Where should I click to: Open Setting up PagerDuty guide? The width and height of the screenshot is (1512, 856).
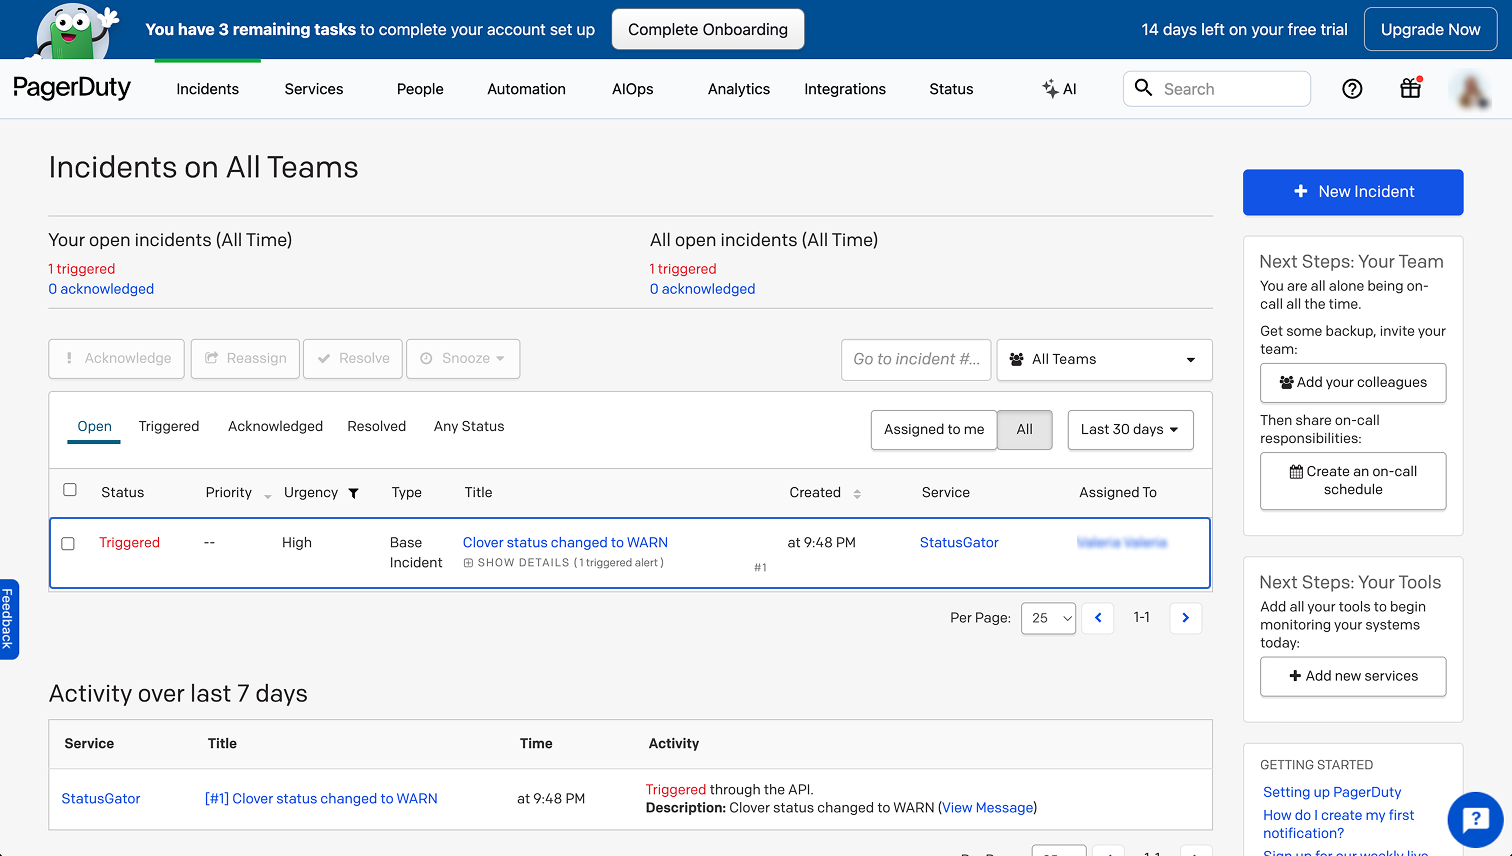[1332, 792]
